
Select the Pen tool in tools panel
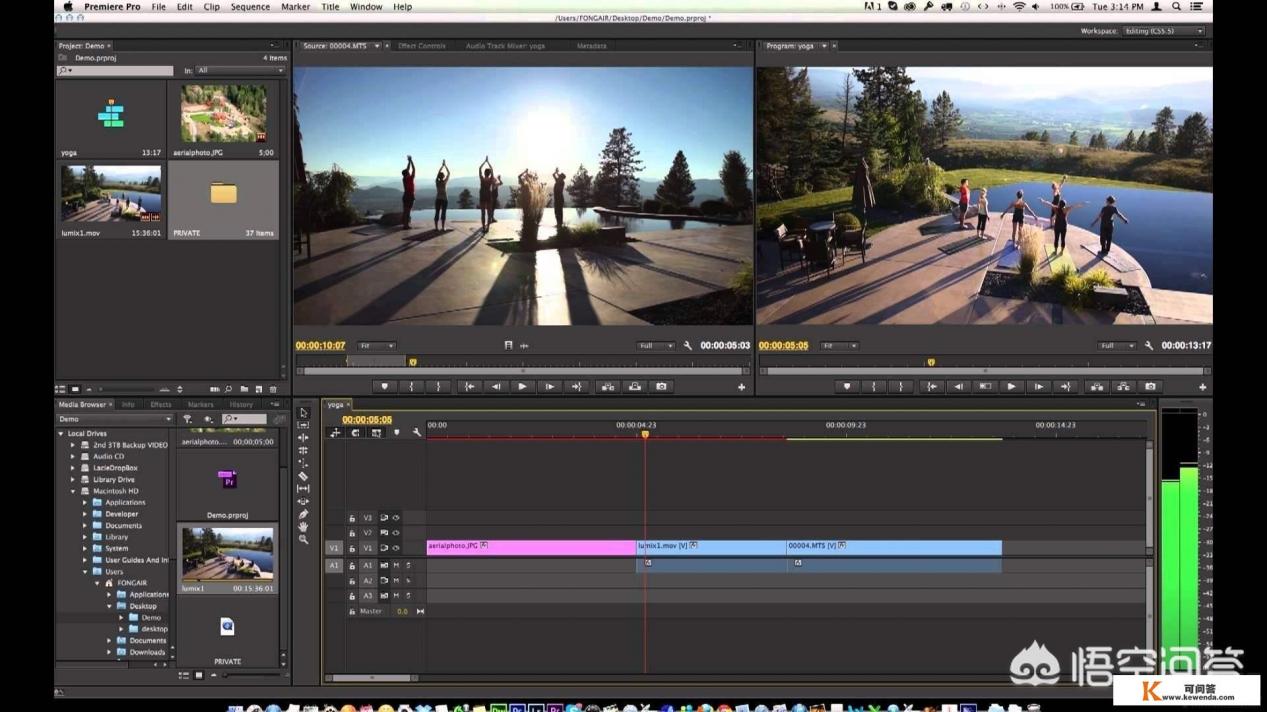(303, 514)
